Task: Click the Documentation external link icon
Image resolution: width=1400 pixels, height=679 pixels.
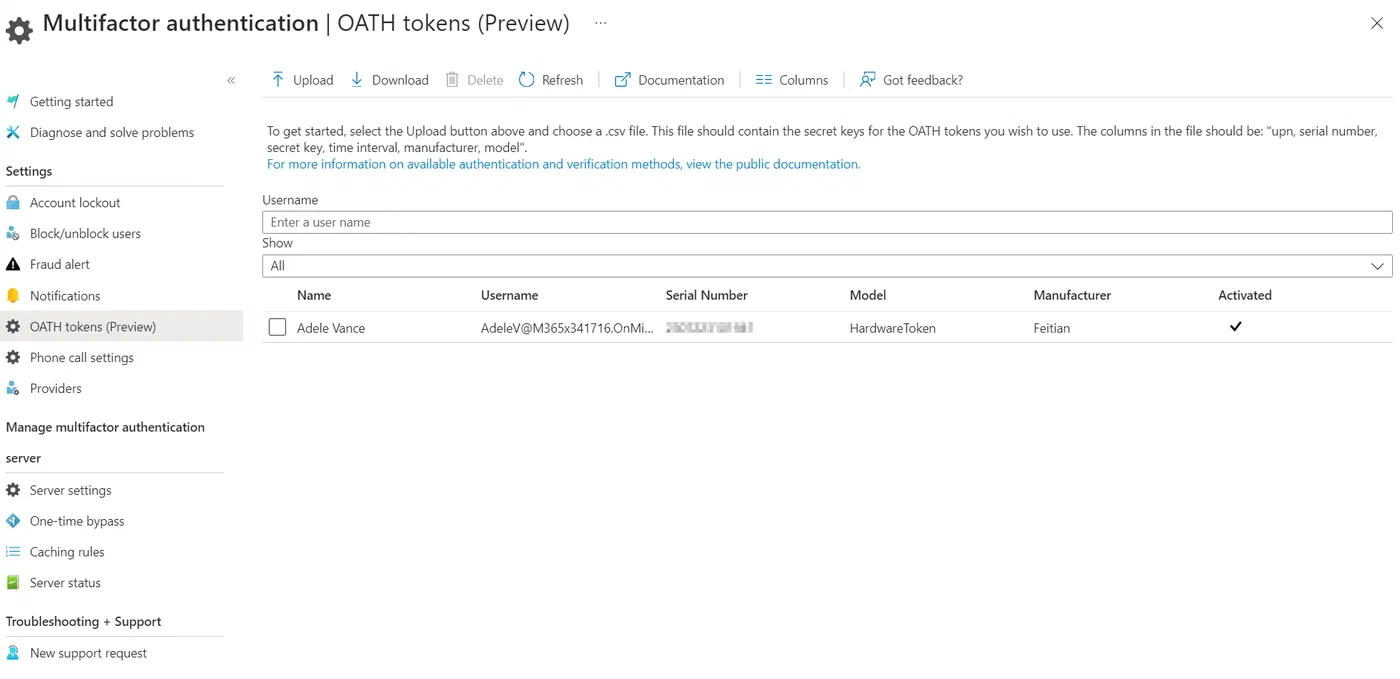Action: 622,79
